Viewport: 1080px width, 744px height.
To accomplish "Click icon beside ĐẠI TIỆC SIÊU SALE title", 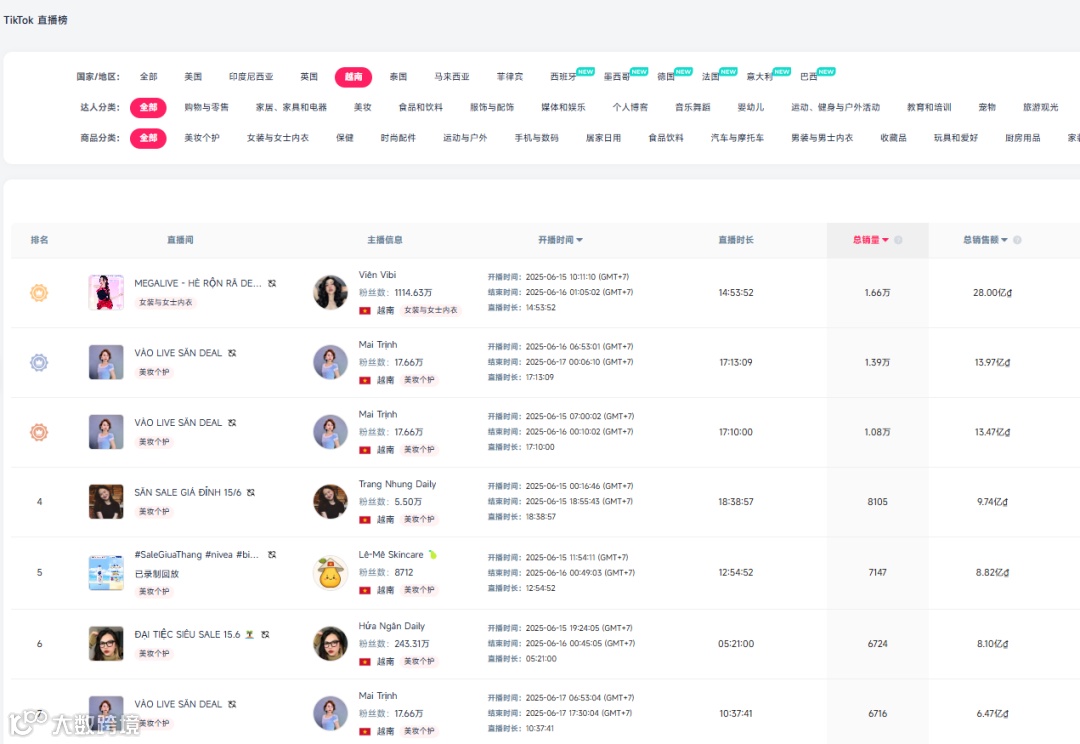I will click(x=265, y=634).
